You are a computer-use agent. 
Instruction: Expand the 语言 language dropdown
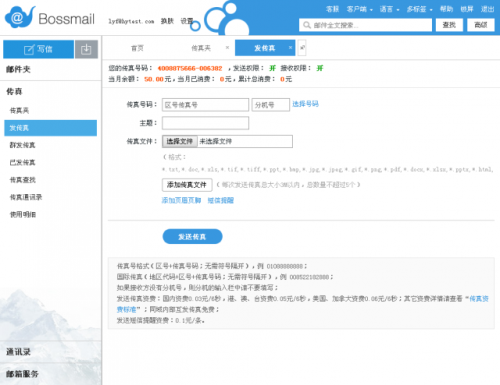[389, 9]
